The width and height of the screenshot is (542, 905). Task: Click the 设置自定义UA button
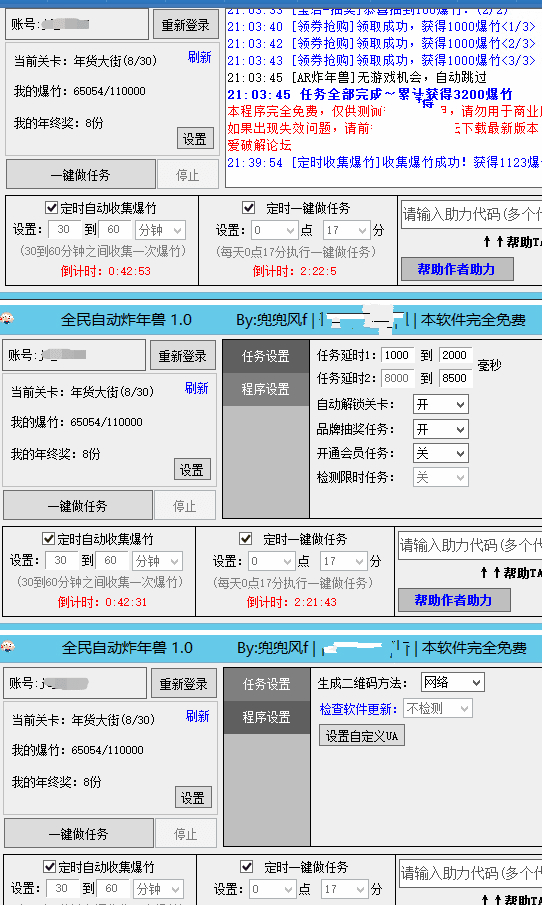click(362, 736)
